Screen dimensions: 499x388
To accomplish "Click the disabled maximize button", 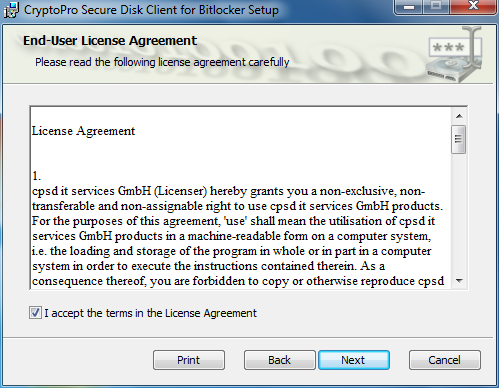I will tap(436, 7).
